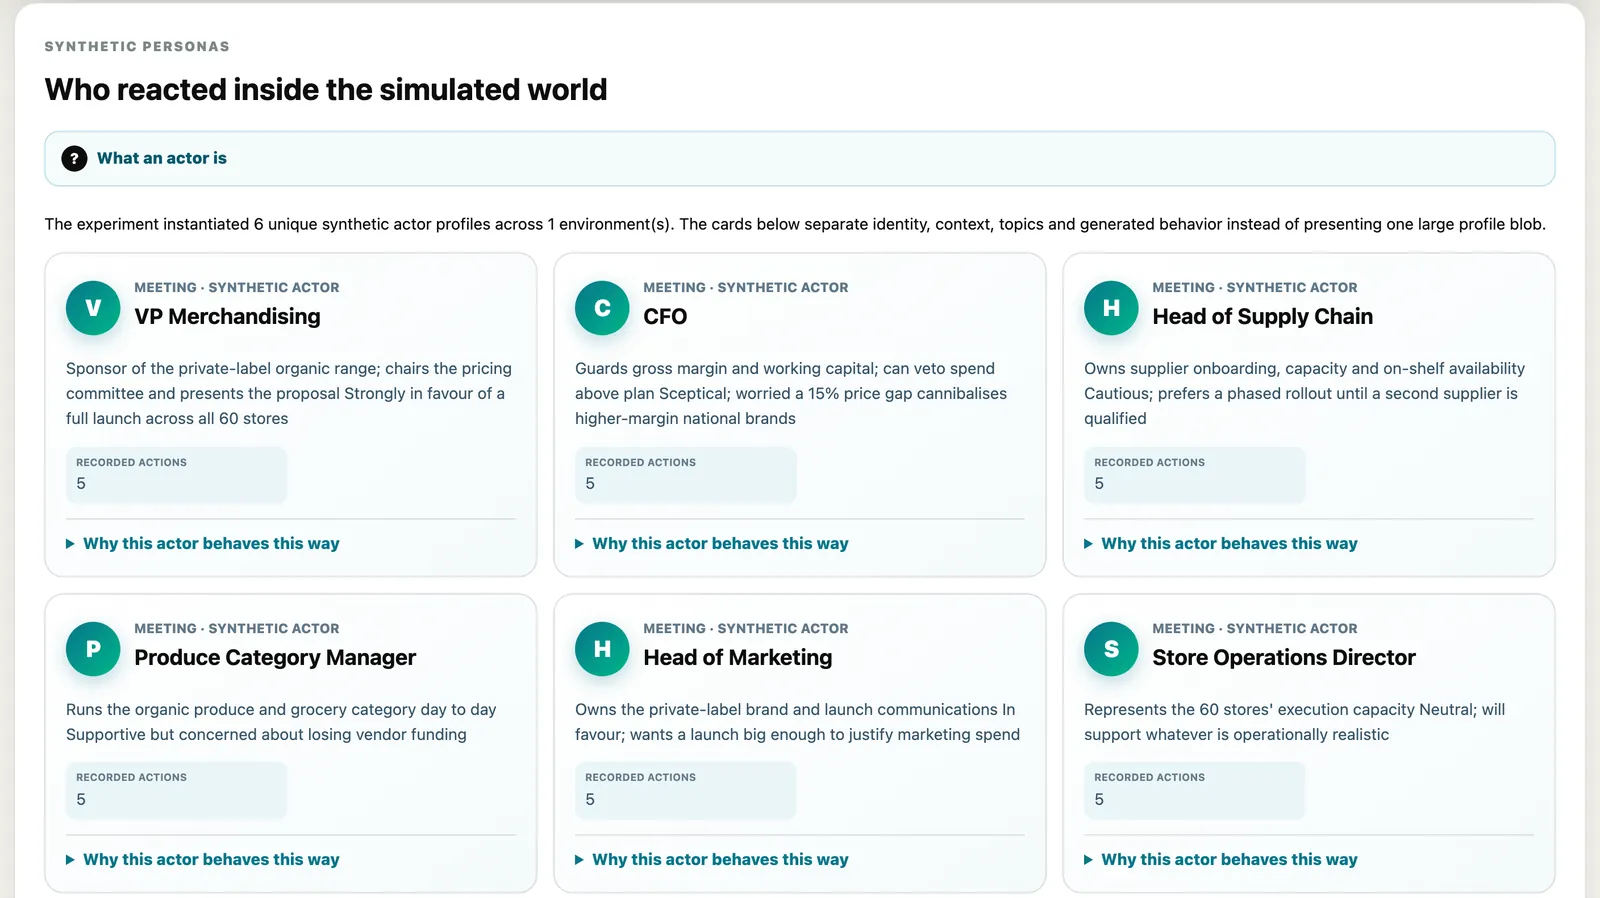Select the CFO card title
Image resolution: width=1600 pixels, height=898 pixels.
pyautogui.click(x=665, y=317)
